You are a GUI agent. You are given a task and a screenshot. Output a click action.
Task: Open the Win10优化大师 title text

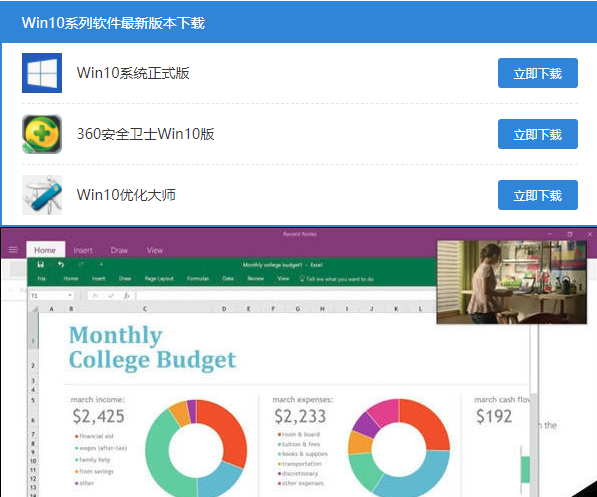(126, 195)
